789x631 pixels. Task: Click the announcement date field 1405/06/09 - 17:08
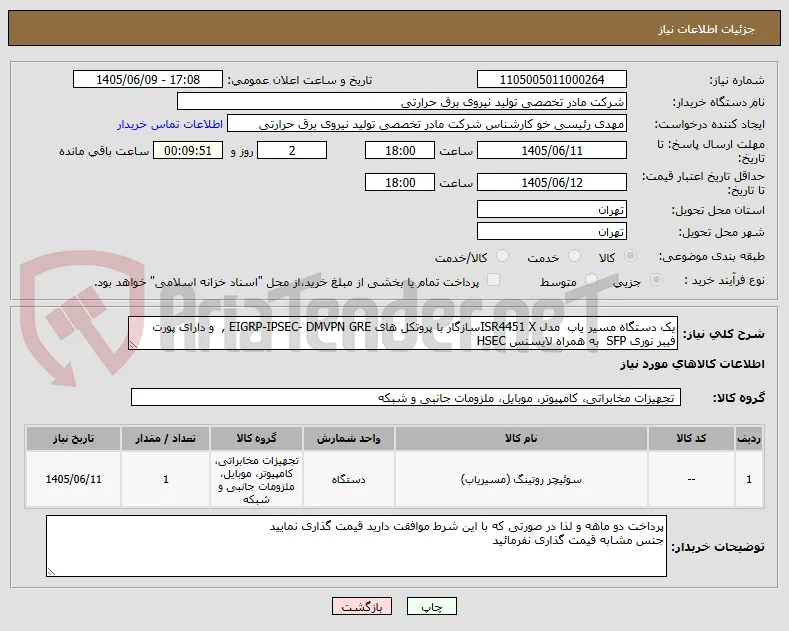coord(148,80)
